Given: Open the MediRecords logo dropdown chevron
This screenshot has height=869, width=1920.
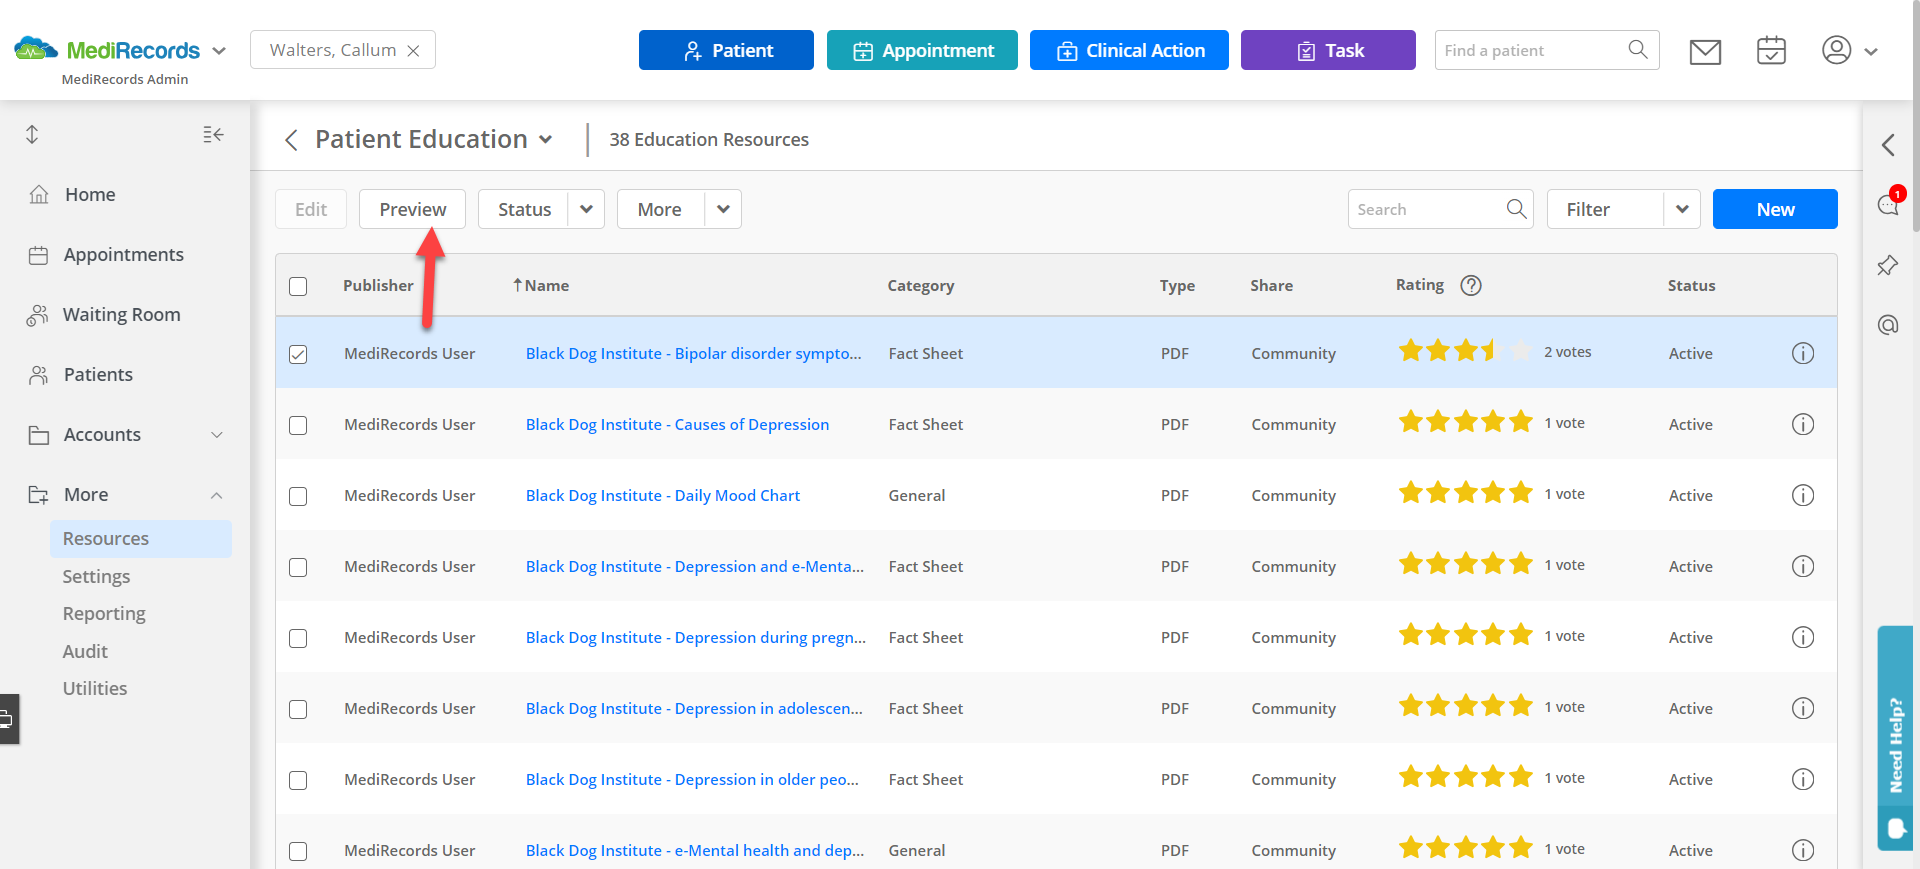Looking at the screenshot, I should click(219, 50).
